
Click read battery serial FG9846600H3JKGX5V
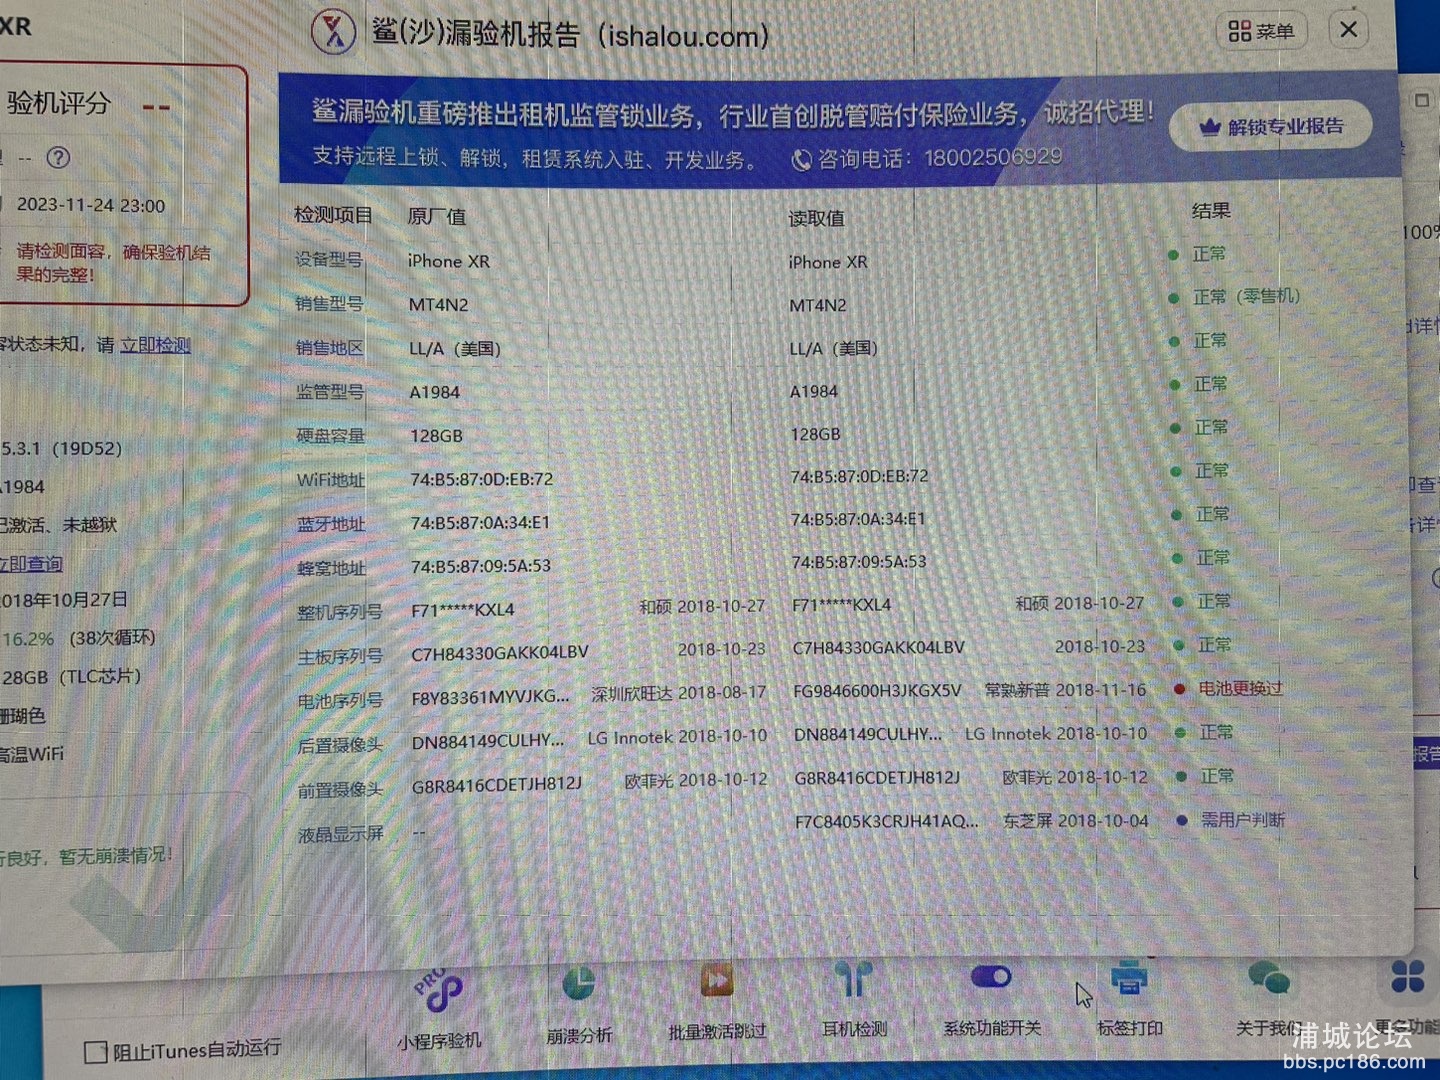tap(877, 690)
